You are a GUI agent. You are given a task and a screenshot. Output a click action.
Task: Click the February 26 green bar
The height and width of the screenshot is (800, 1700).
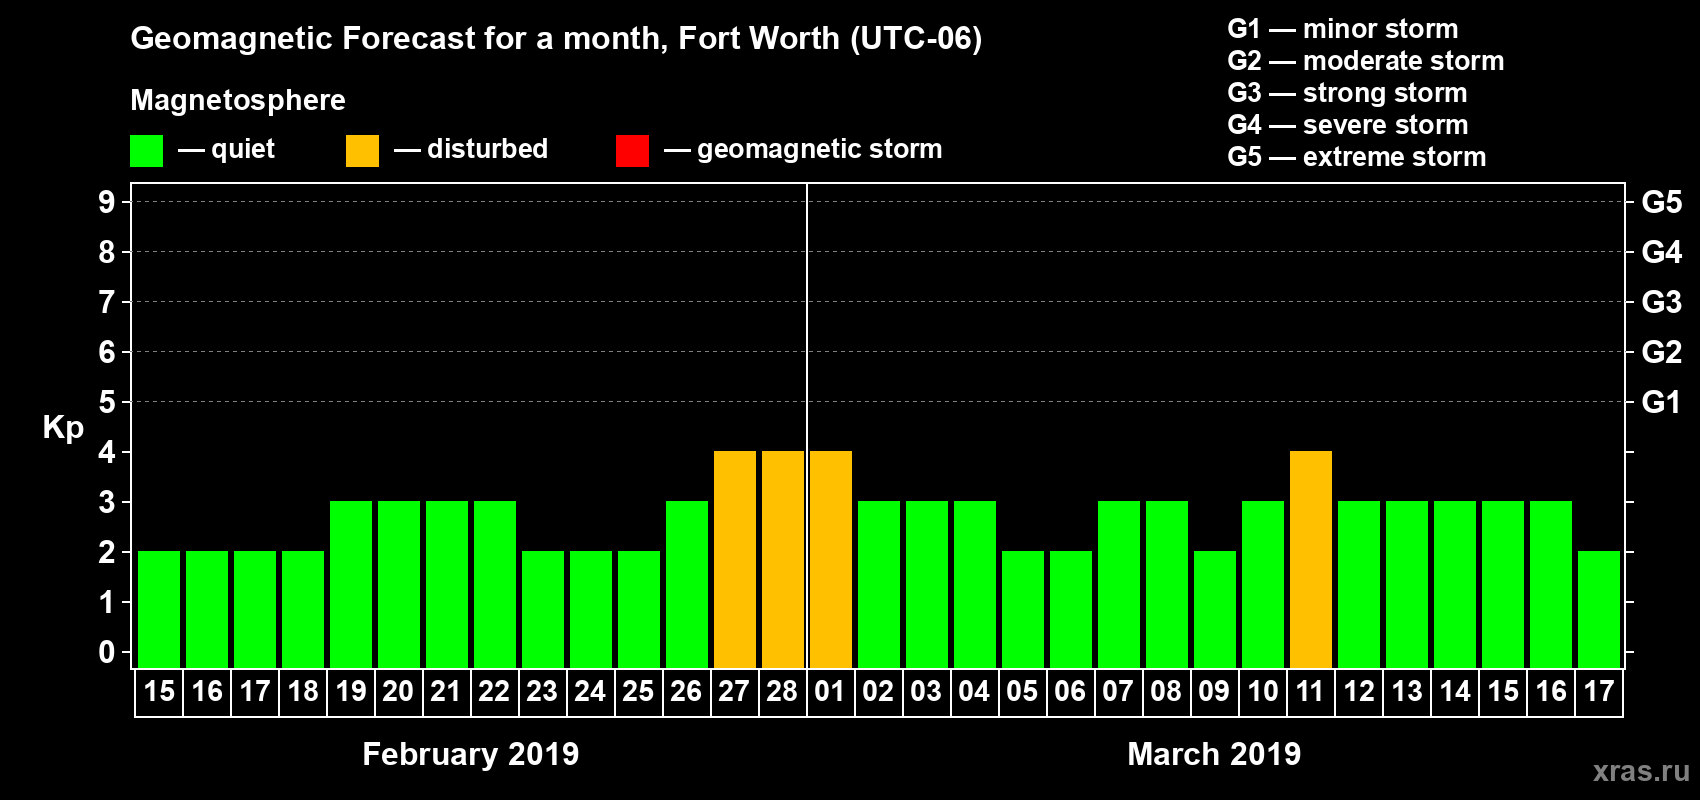687,584
